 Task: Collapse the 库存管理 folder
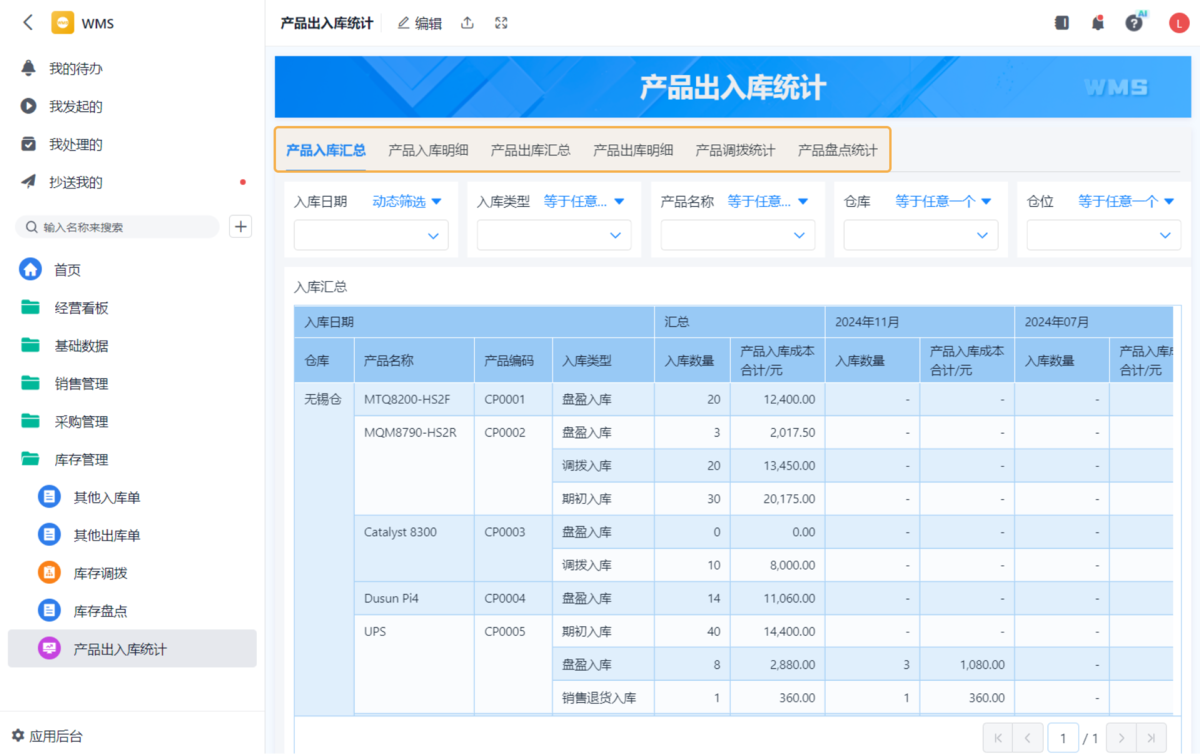(80, 459)
